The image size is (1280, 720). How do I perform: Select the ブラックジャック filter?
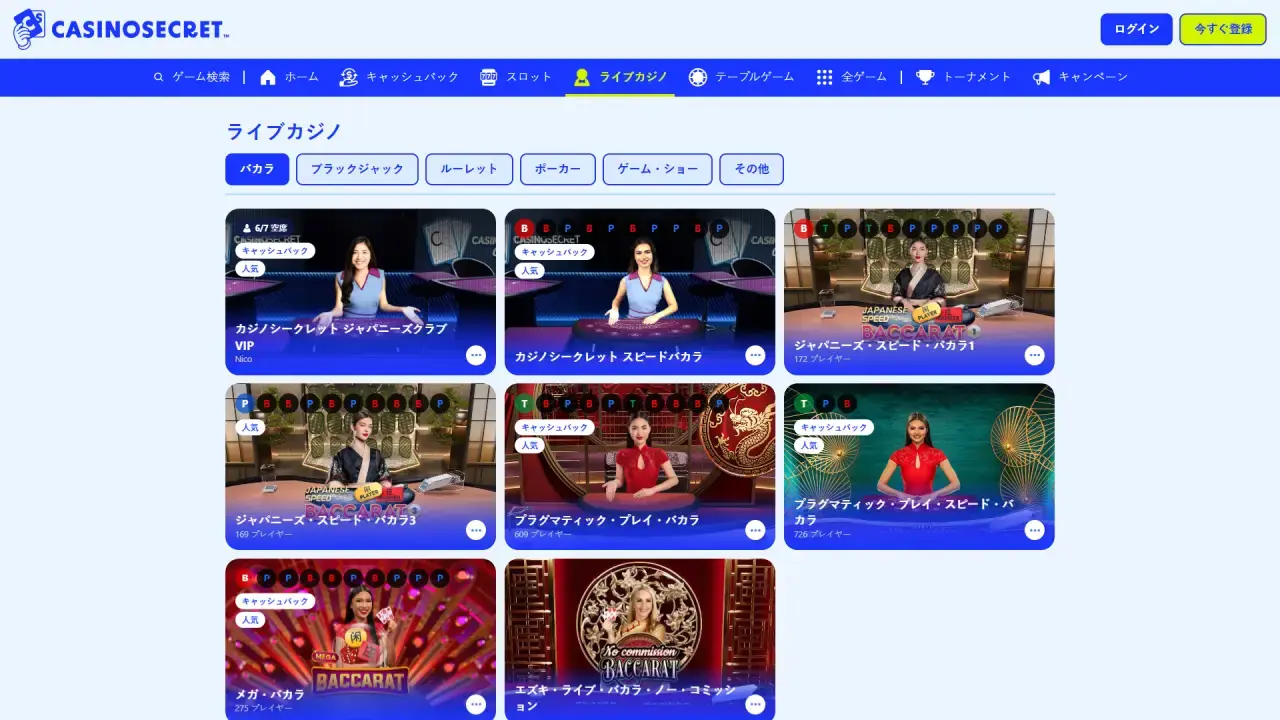357,169
